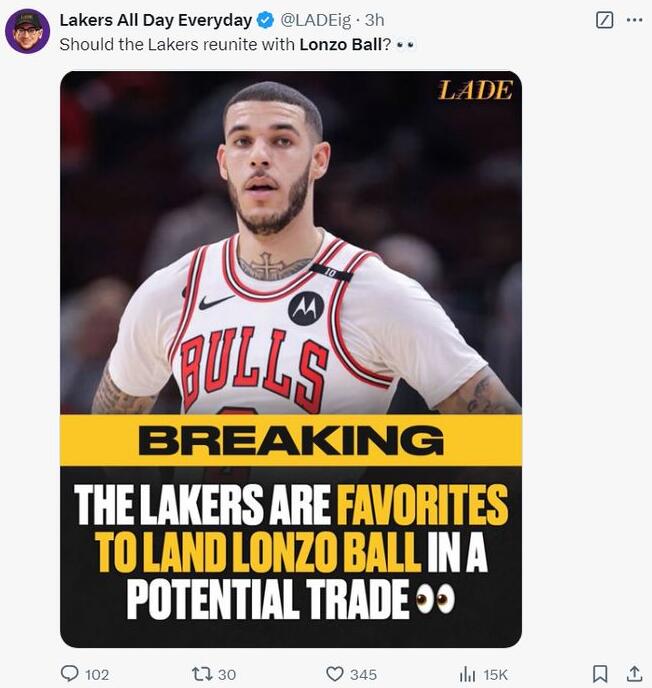Image resolution: width=652 pixels, height=688 pixels.
Task: Click the blue verified badge
Action: (x=265, y=20)
